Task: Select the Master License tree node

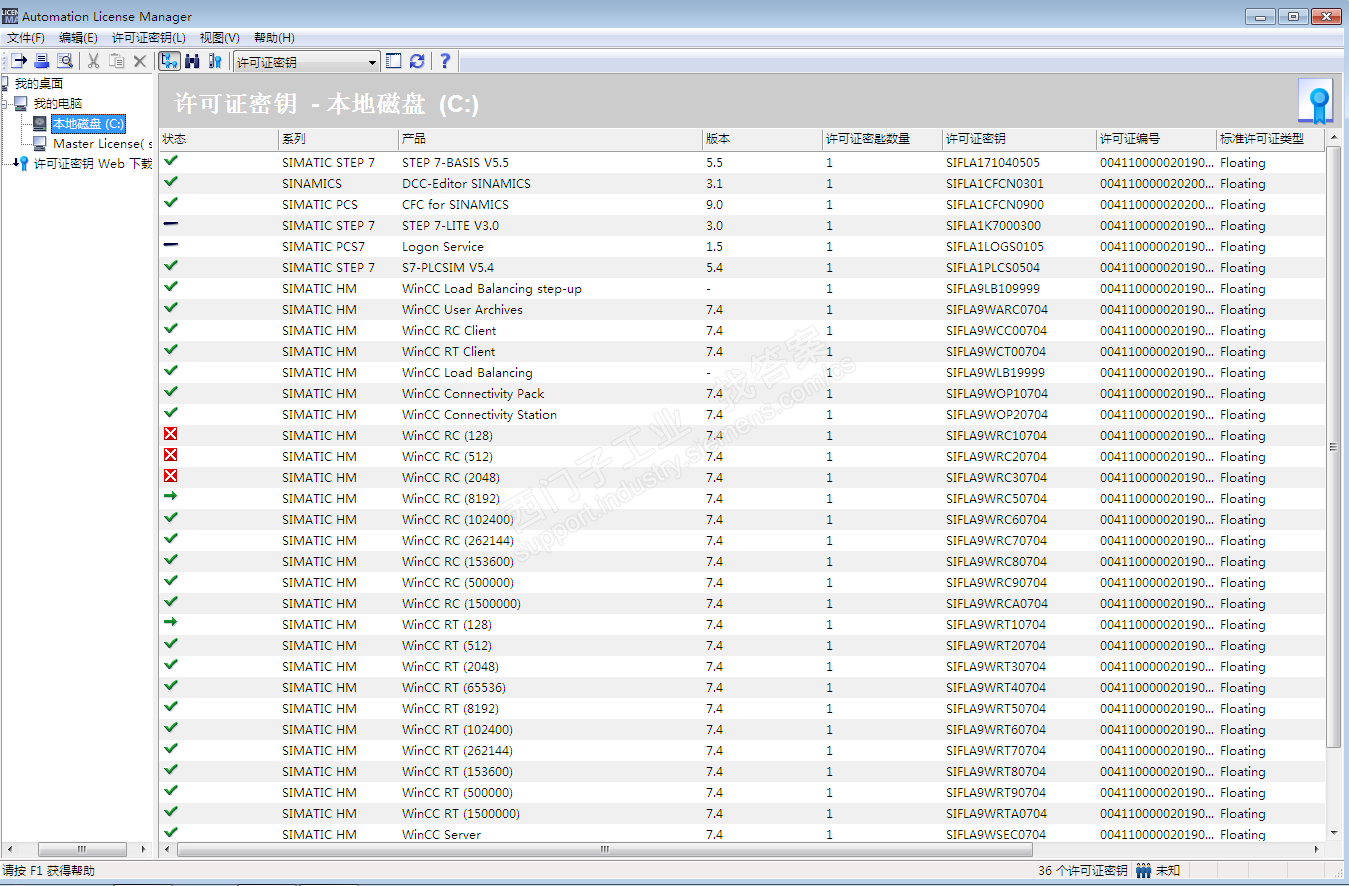Action: 102,144
